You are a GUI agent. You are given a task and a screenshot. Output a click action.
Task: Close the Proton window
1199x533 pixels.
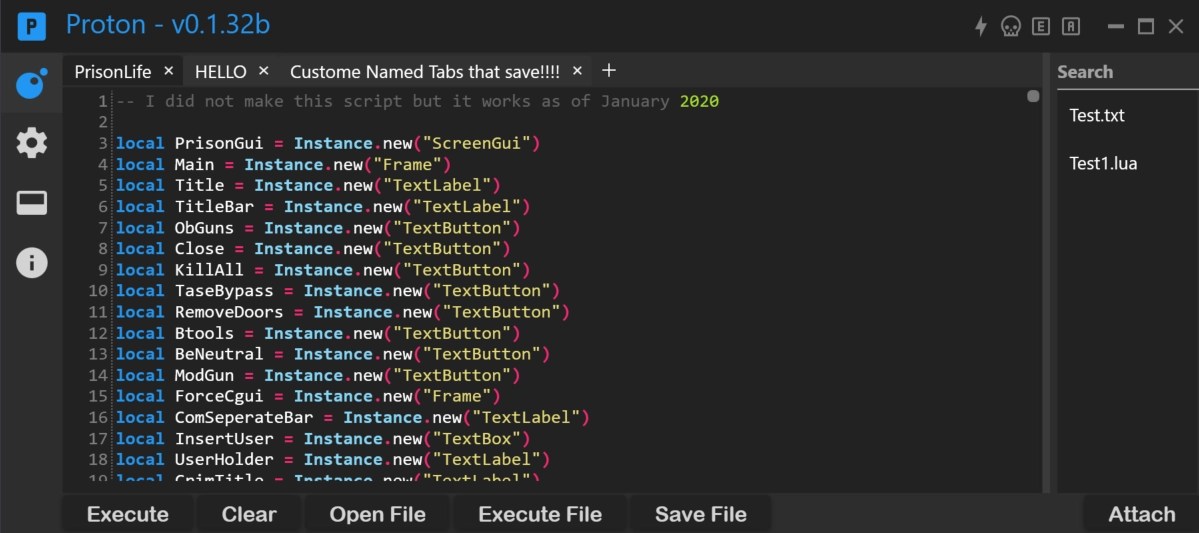click(1176, 27)
